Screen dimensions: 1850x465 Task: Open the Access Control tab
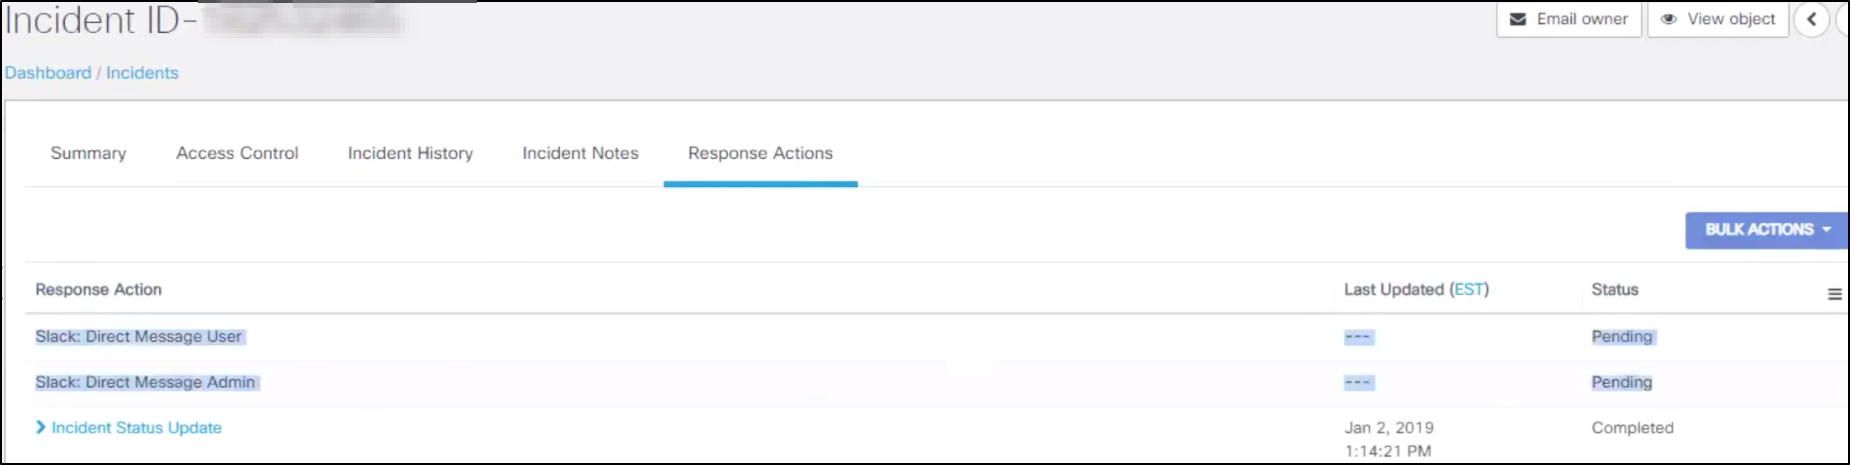[x=237, y=153]
